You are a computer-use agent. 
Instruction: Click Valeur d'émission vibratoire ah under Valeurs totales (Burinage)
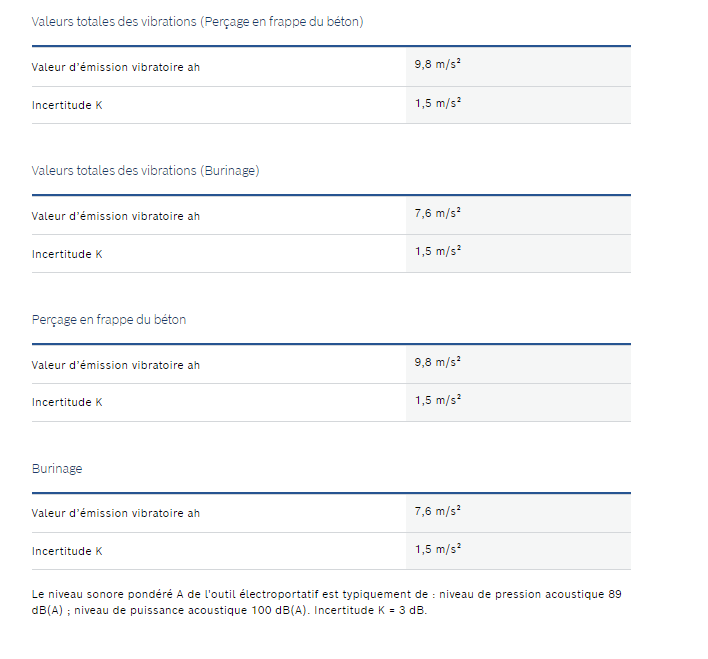(116, 216)
